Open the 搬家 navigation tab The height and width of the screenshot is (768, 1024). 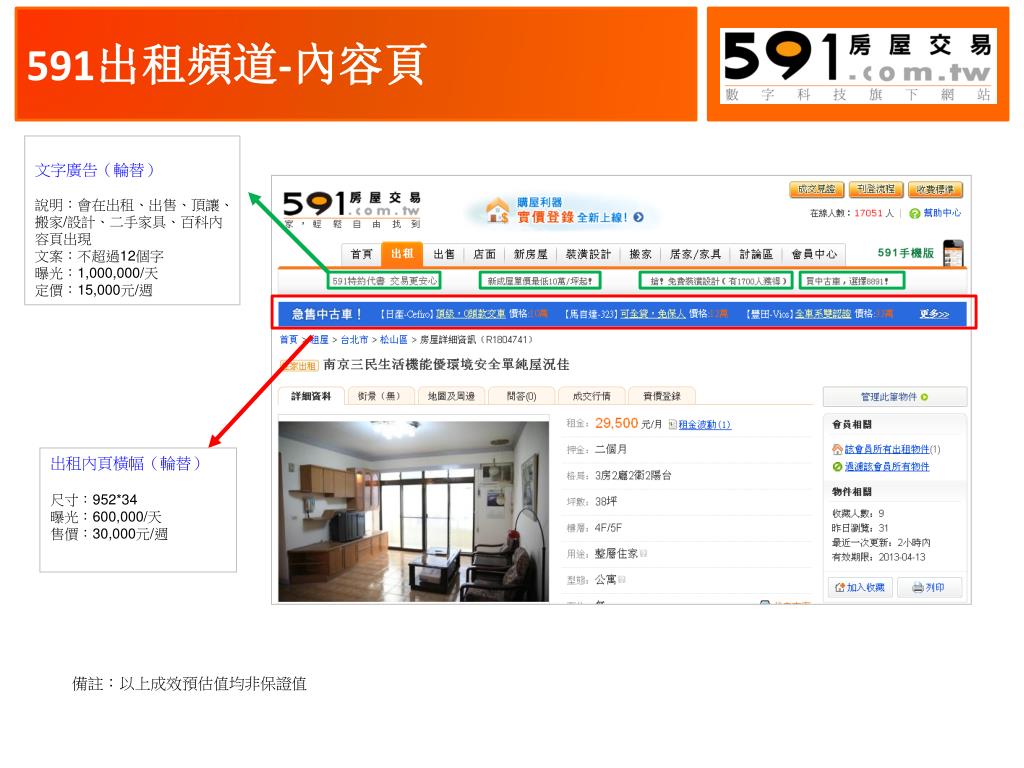[x=640, y=254]
